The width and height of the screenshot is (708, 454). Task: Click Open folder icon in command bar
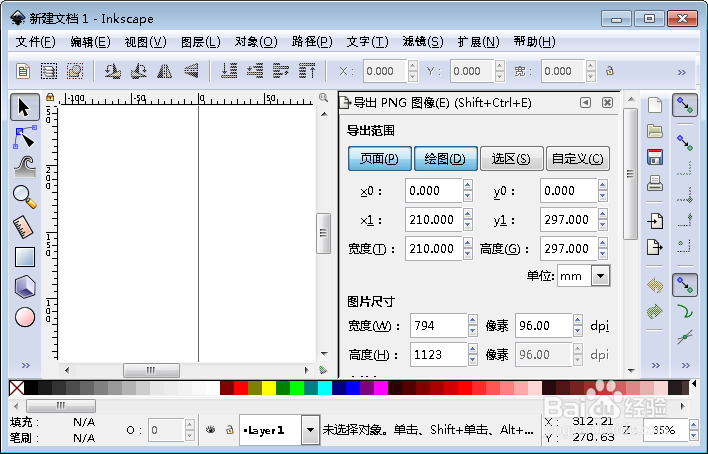pyautogui.click(x=655, y=131)
